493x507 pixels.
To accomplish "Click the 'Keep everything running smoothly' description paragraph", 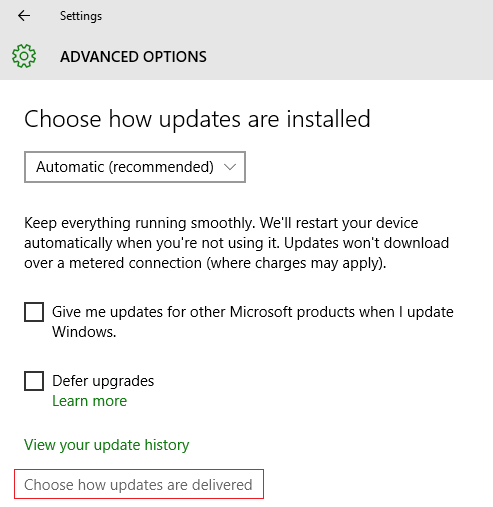I will tap(237, 243).
